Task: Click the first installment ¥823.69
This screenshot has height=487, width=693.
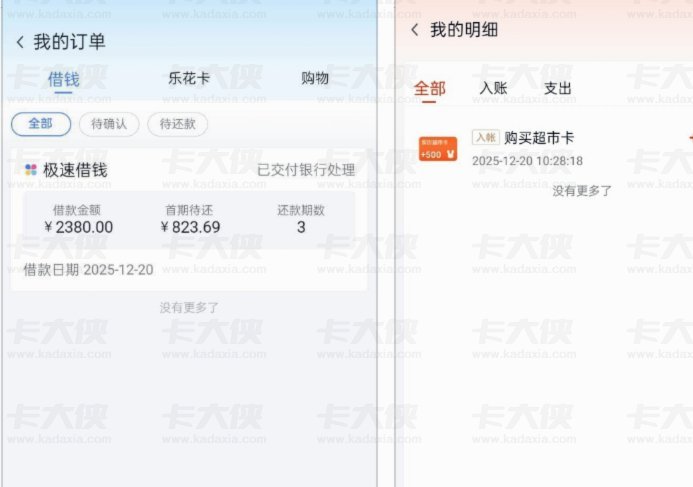Action: pyautogui.click(x=190, y=227)
